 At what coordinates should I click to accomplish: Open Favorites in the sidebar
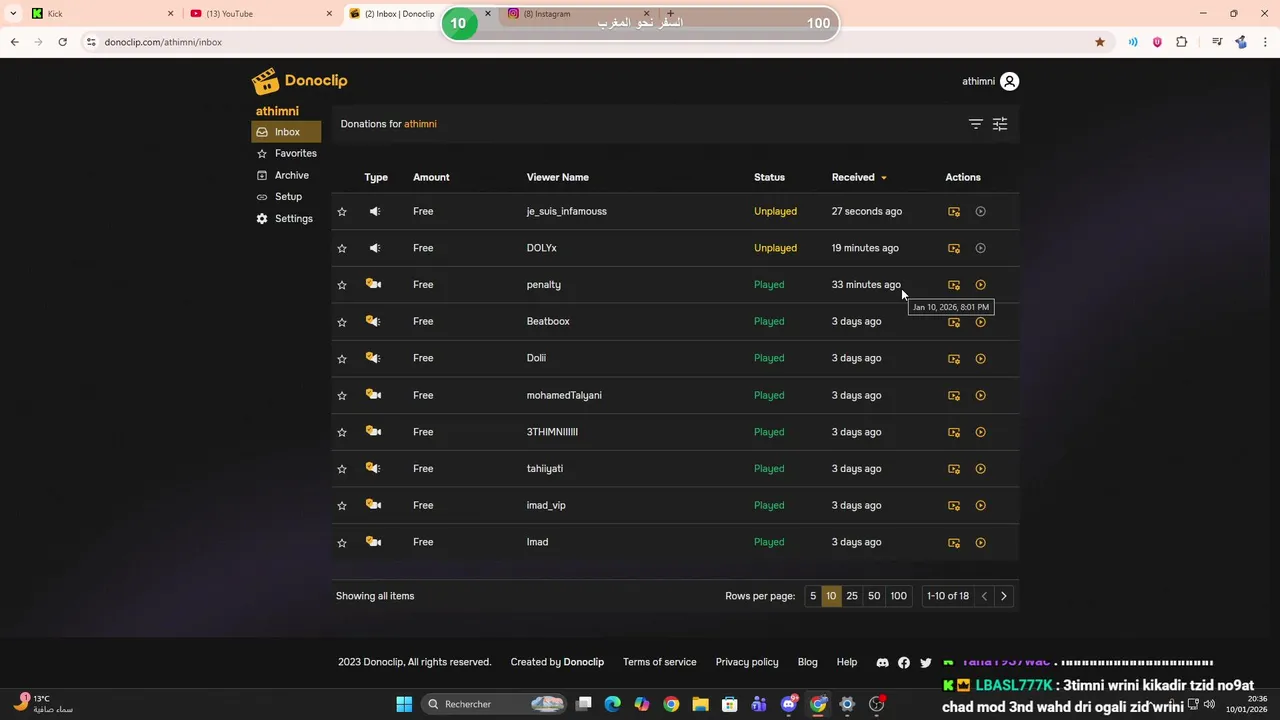coord(286,153)
